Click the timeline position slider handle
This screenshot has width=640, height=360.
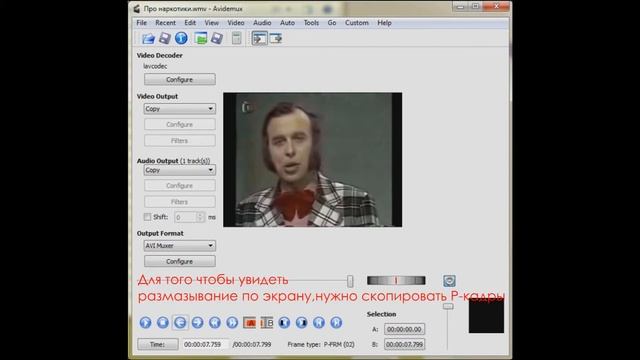tap(350, 281)
